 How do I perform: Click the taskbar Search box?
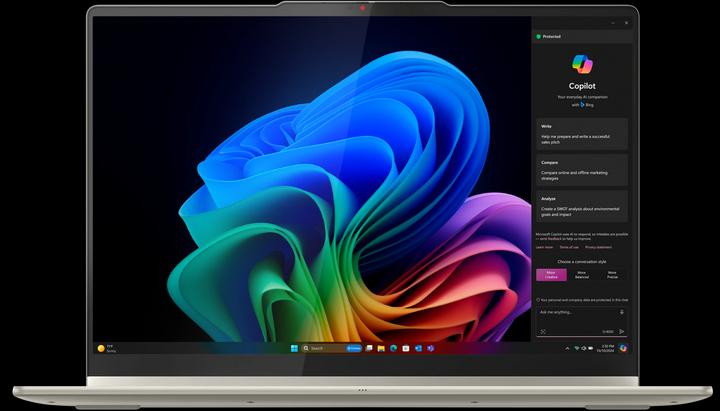click(332, 348)
